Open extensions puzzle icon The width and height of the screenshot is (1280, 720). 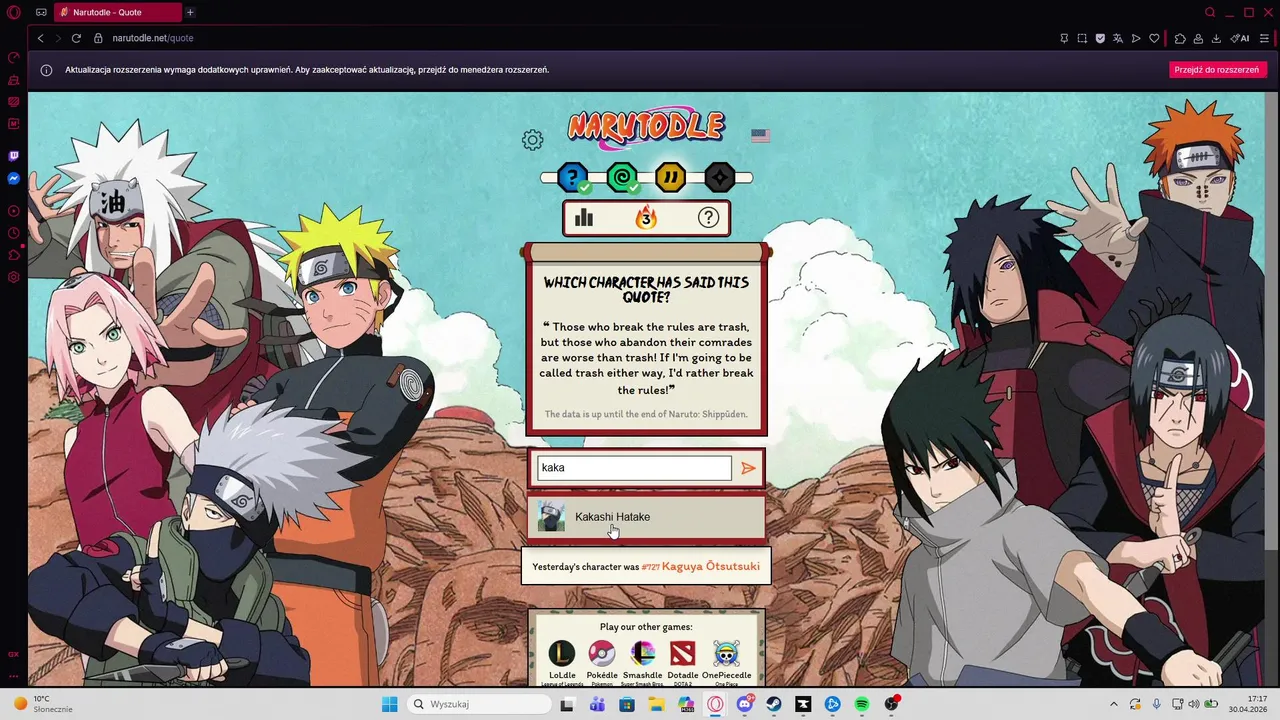pos(1180,38)
